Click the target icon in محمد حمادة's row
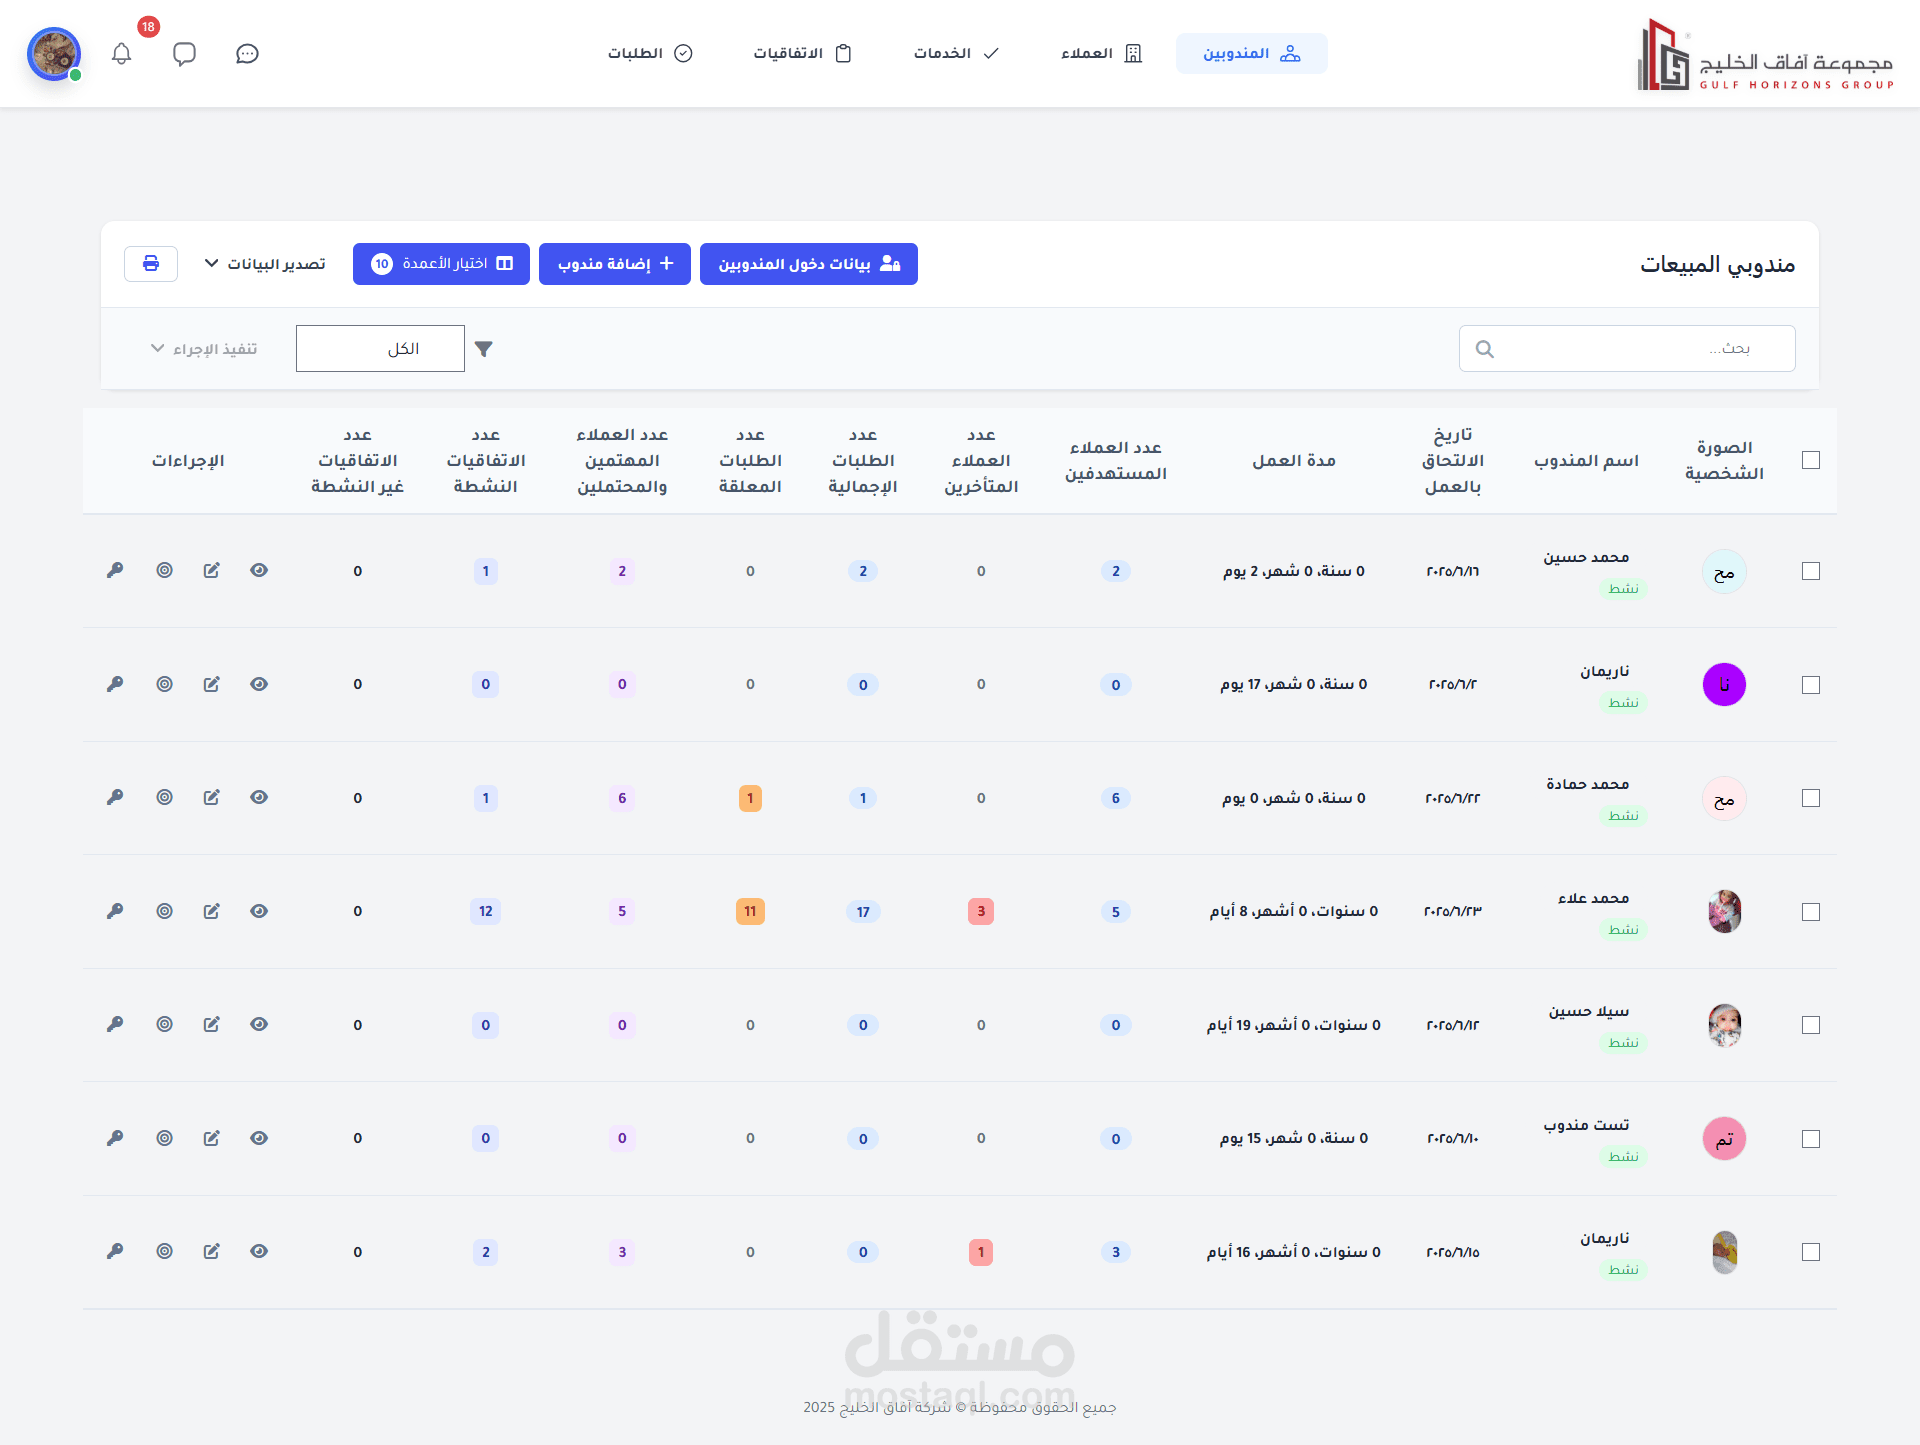Screen dimensions: 1920x1445 pos(165,797)
